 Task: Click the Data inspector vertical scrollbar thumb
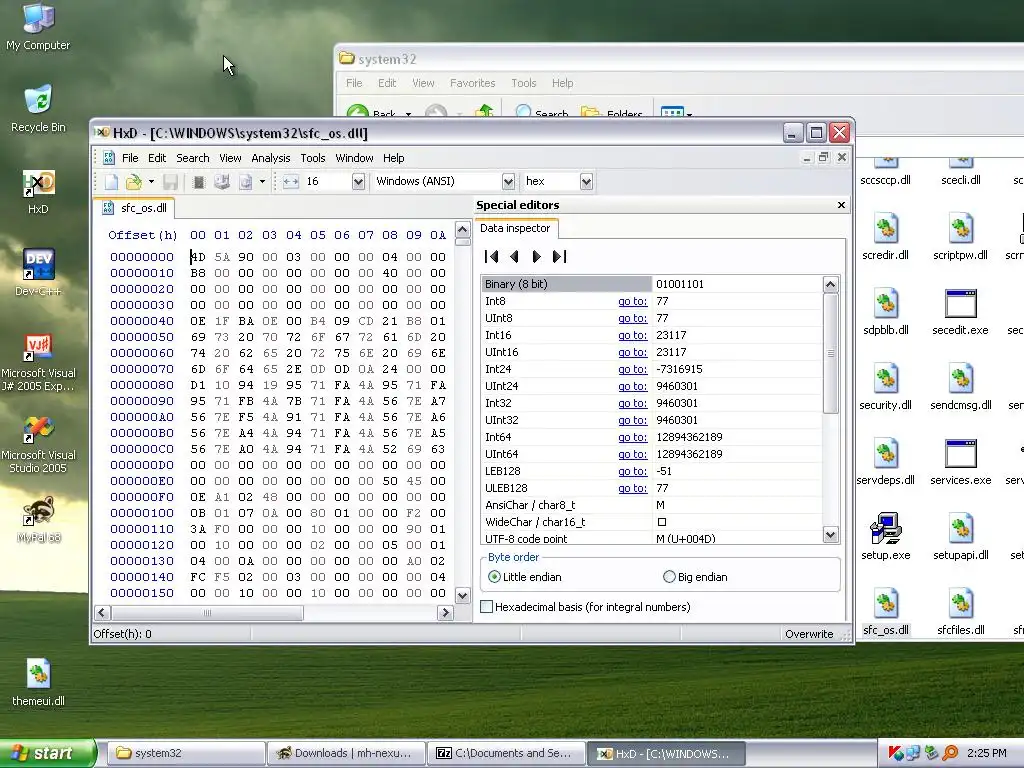click(830, 353)
